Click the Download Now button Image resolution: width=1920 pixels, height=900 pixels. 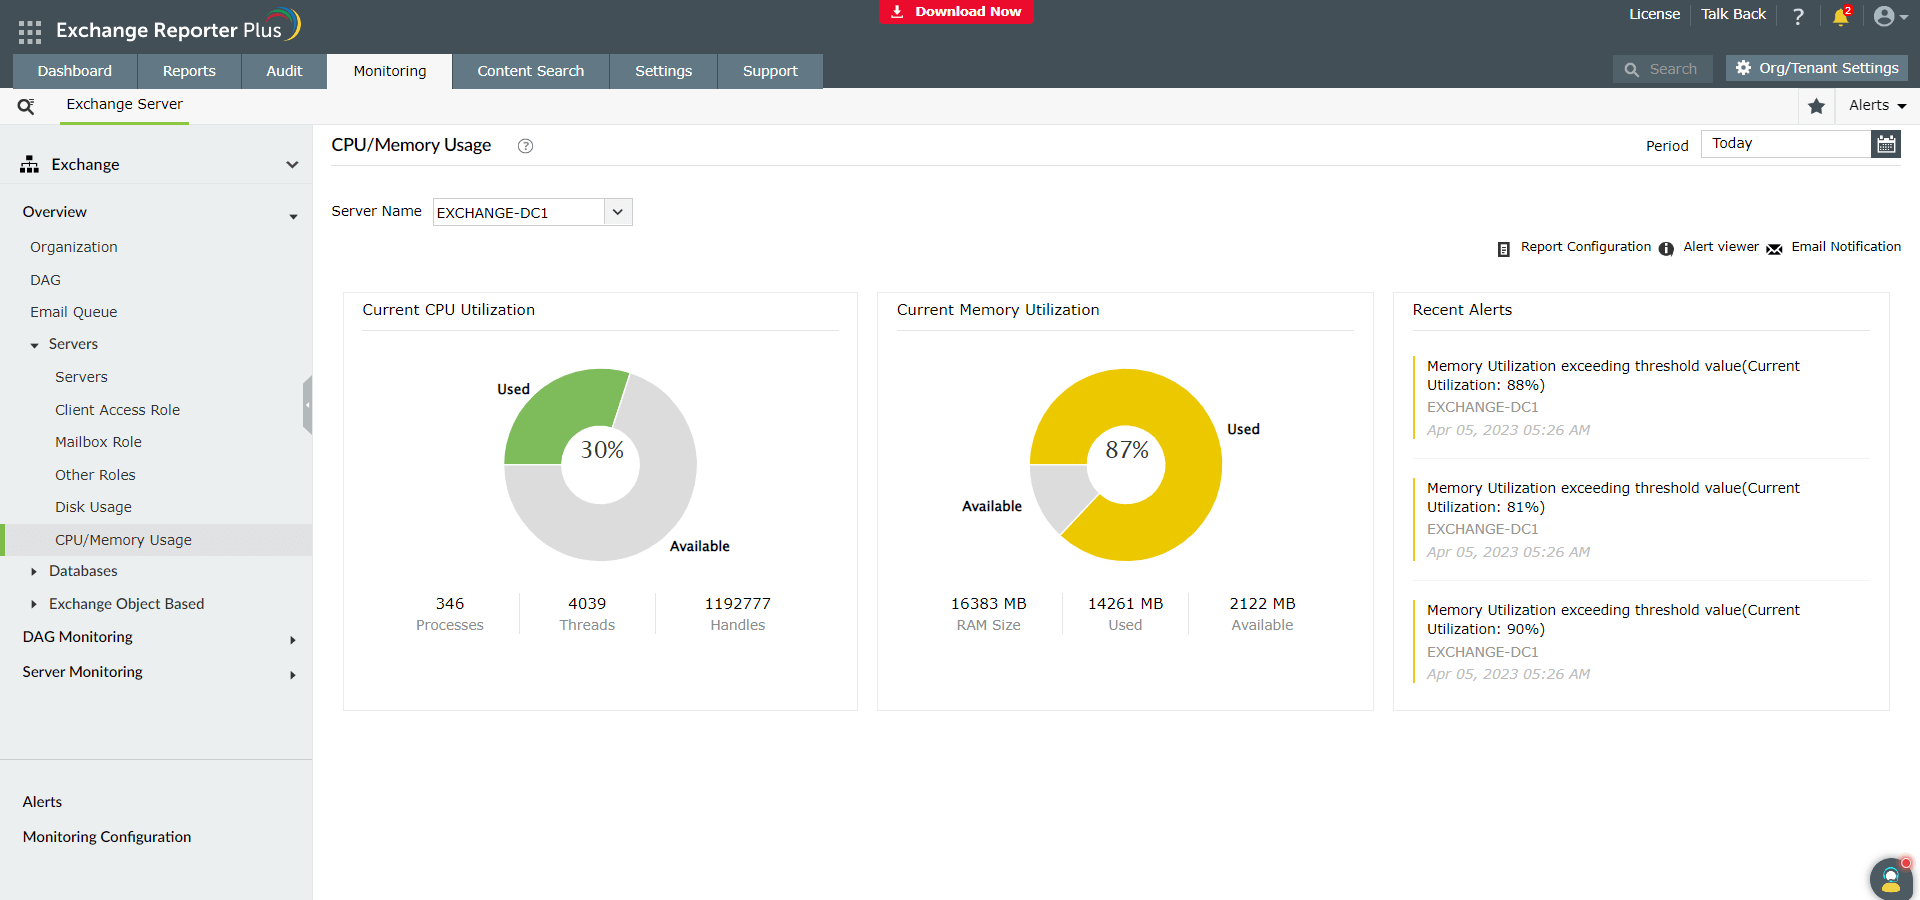coord(956,12)
